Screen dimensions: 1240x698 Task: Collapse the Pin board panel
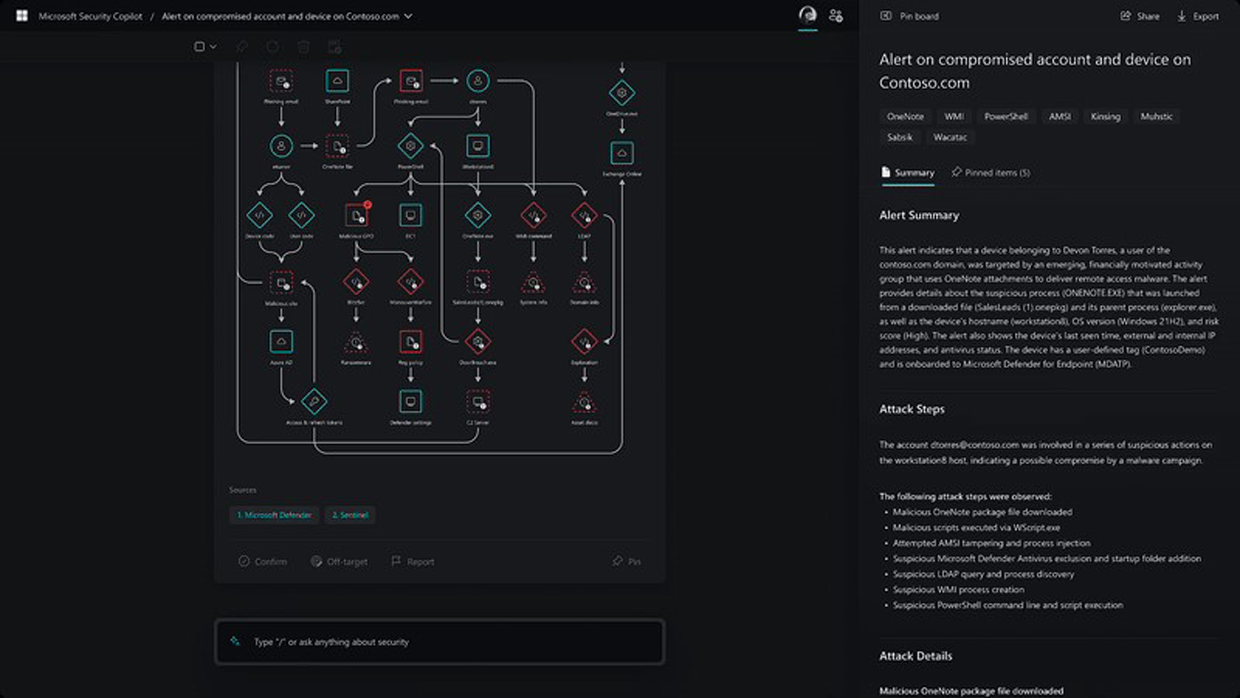click(x=886, y=16)
